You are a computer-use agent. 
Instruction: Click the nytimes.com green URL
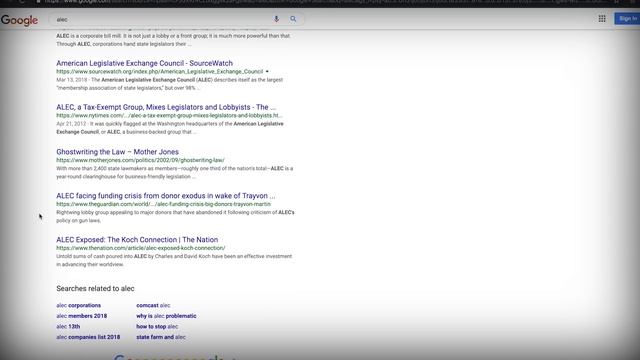(169, 116)
